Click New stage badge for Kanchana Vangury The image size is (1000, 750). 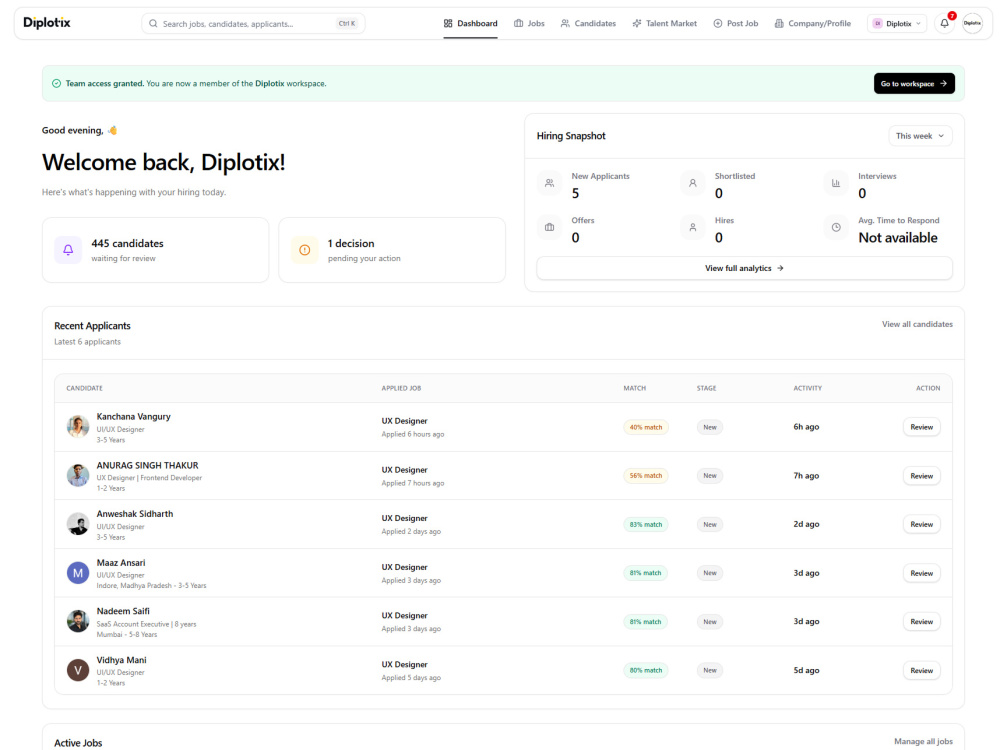pyautogui.click(x=710, y=427)
